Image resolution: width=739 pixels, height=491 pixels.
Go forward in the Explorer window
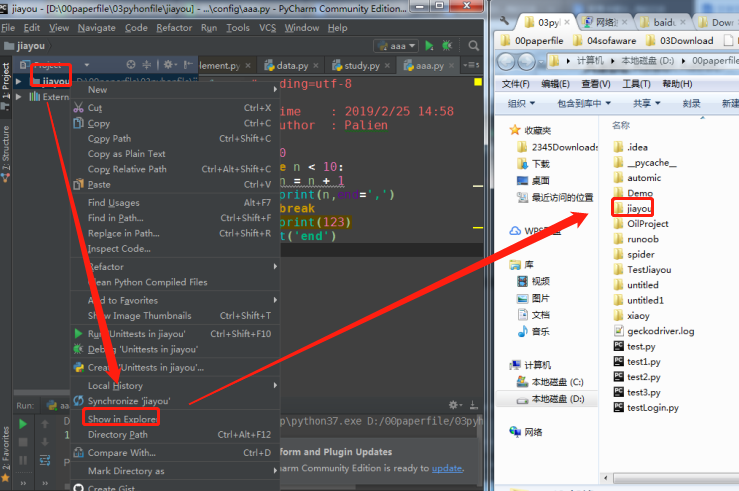[526, 61]
